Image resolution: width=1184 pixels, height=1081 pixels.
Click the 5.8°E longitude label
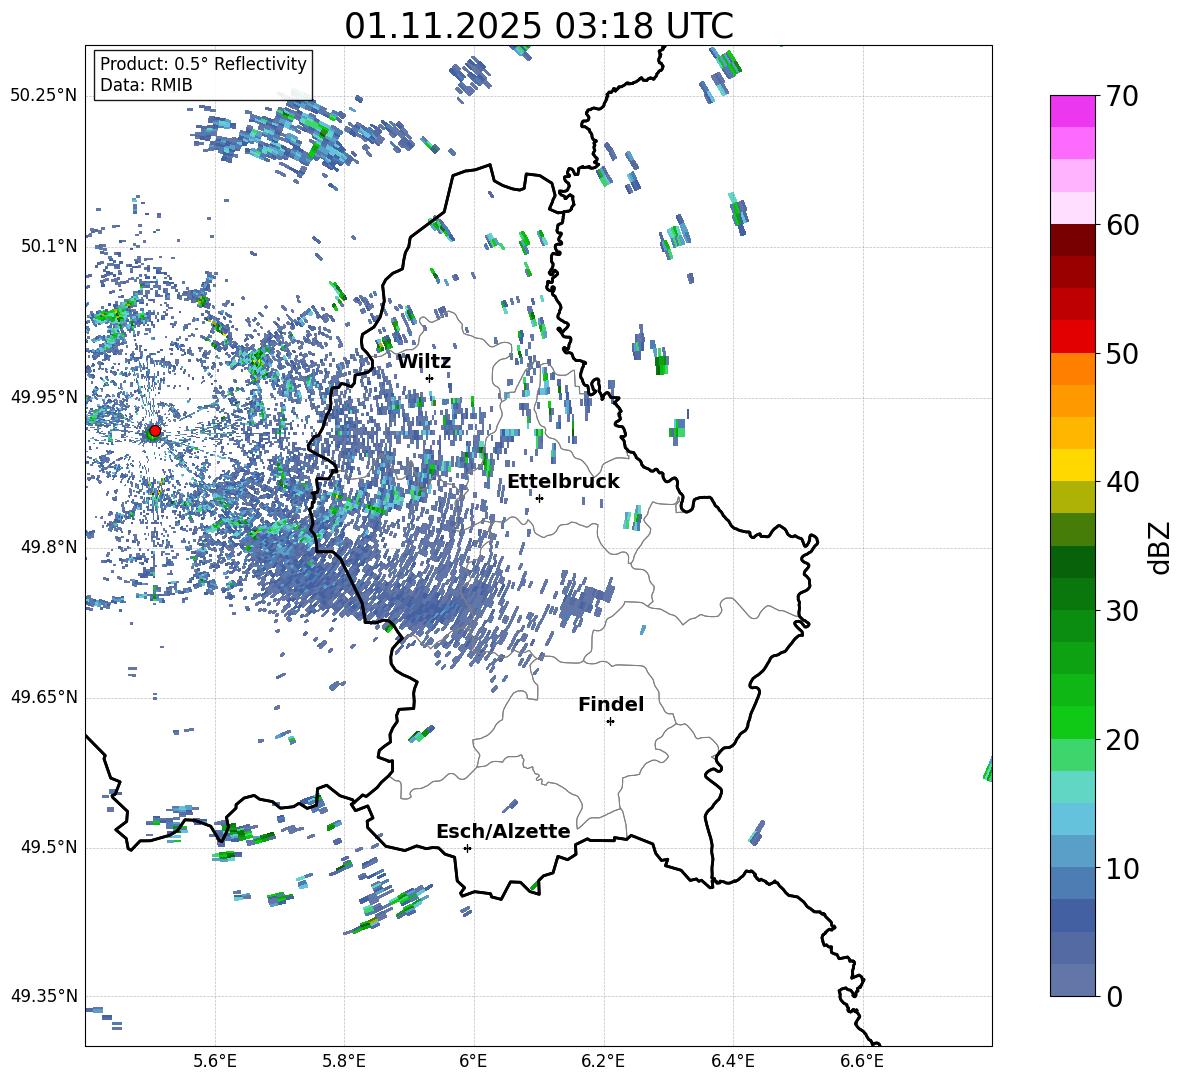(344, 1061)
